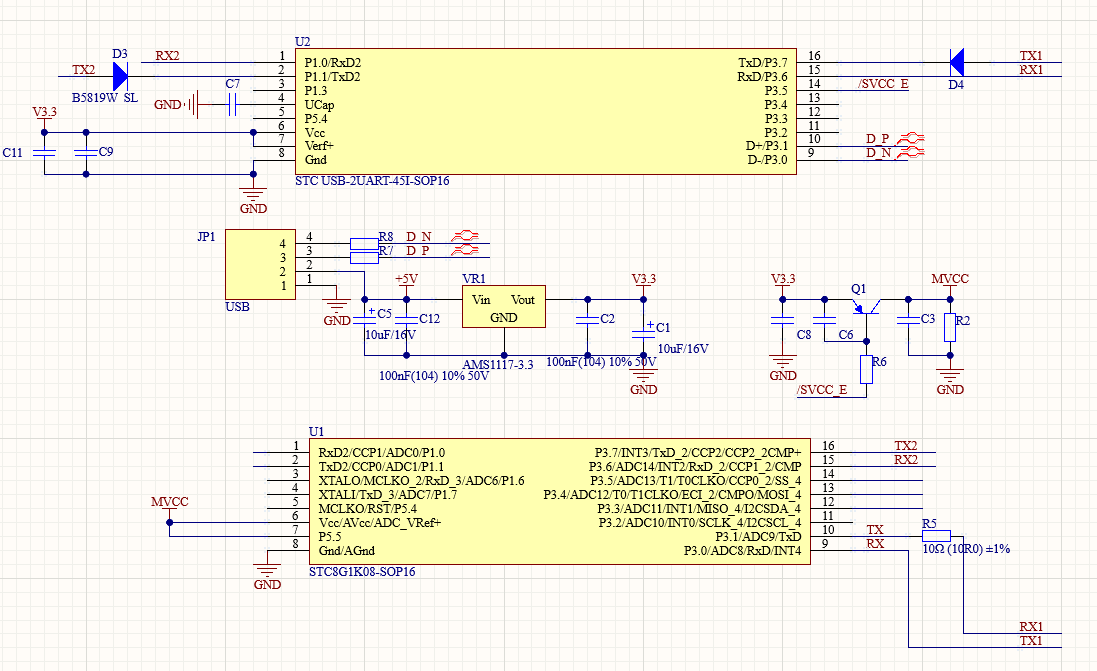Click 'Vout' pin label of VR1

click(x=523, y=299)
